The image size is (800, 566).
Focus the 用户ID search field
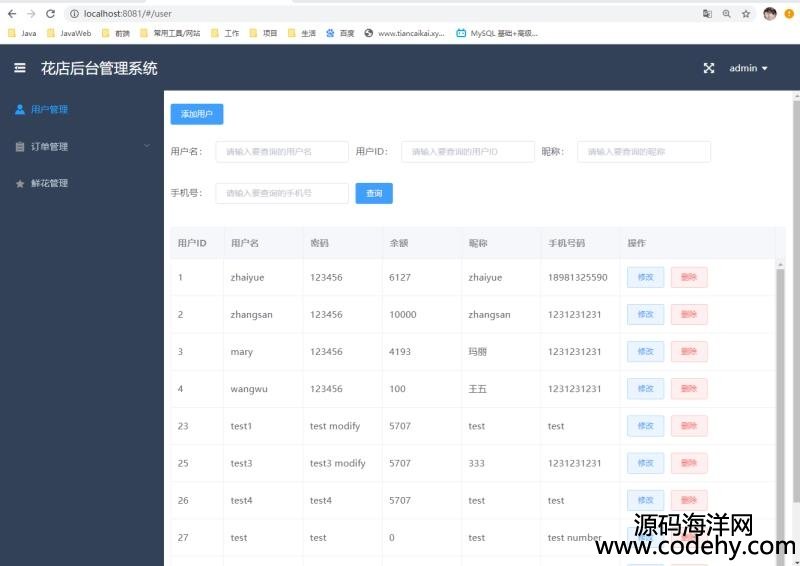click(468, 152)
